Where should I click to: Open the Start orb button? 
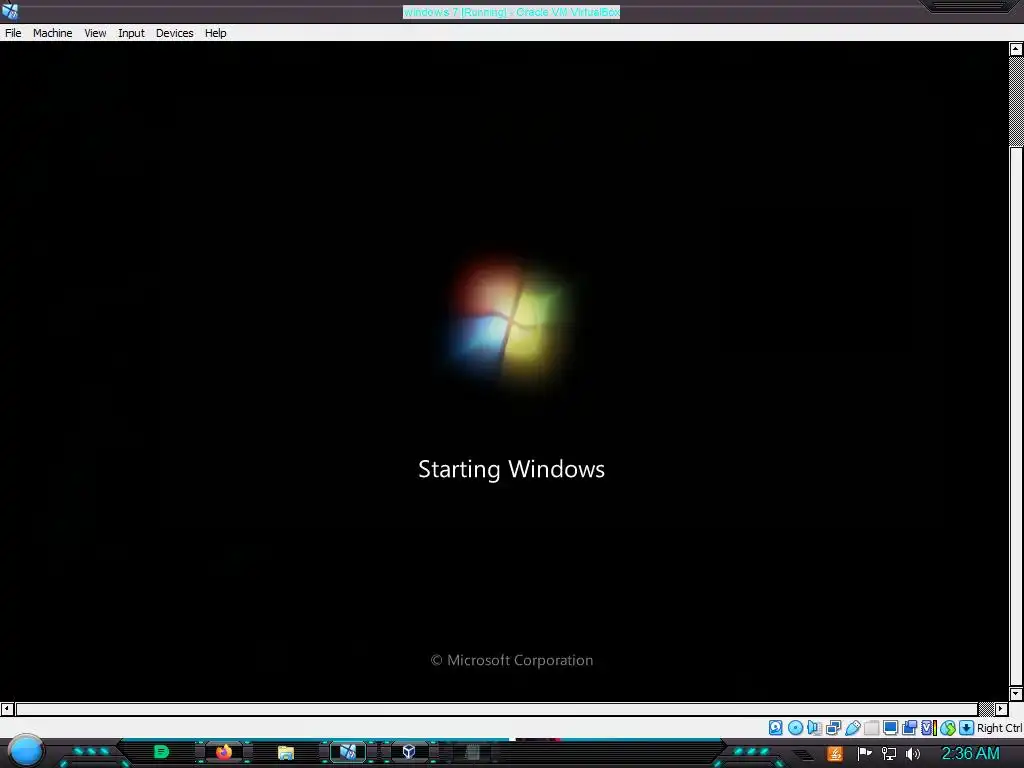[x=26, y=751]
